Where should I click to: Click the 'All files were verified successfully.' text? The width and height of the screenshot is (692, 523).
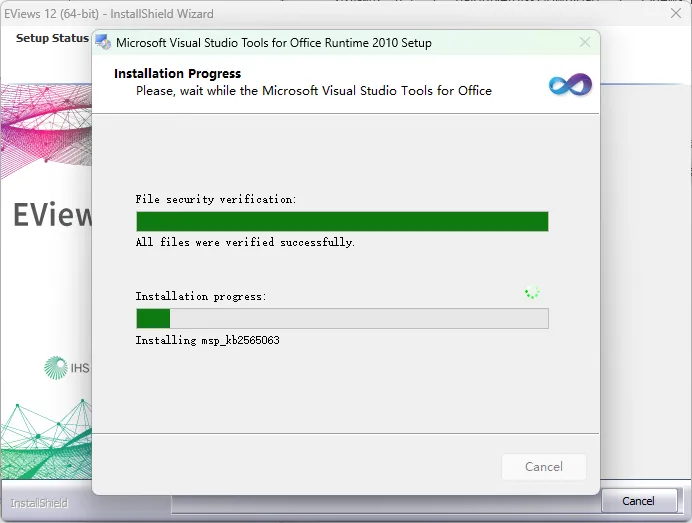tap(245, 242)
